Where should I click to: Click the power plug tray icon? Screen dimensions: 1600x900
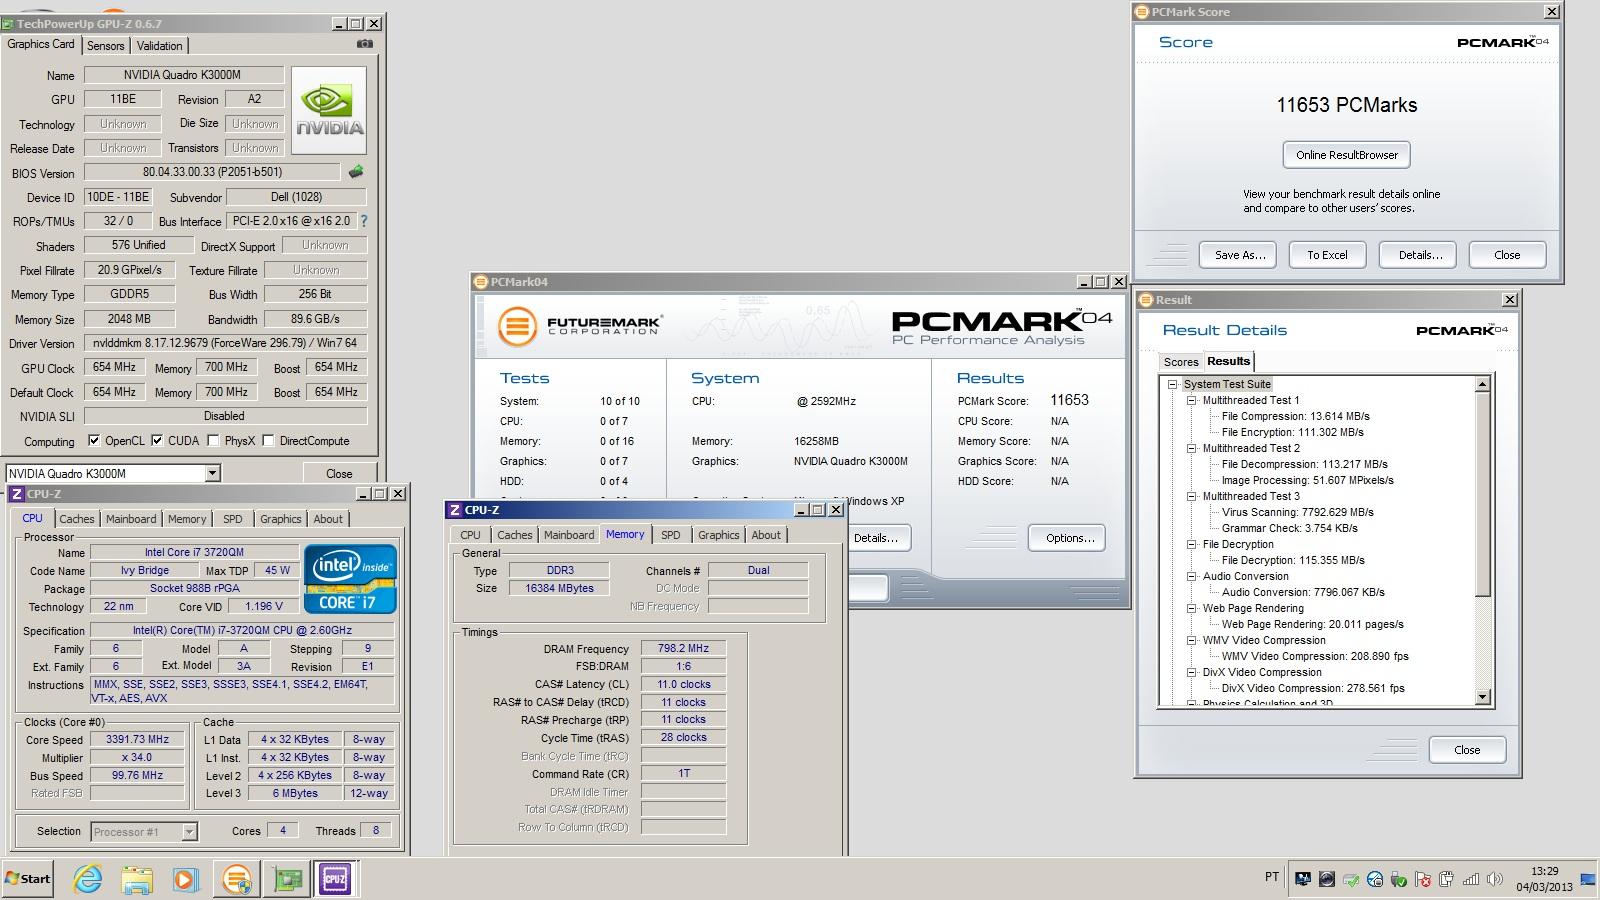point(1447,879)
